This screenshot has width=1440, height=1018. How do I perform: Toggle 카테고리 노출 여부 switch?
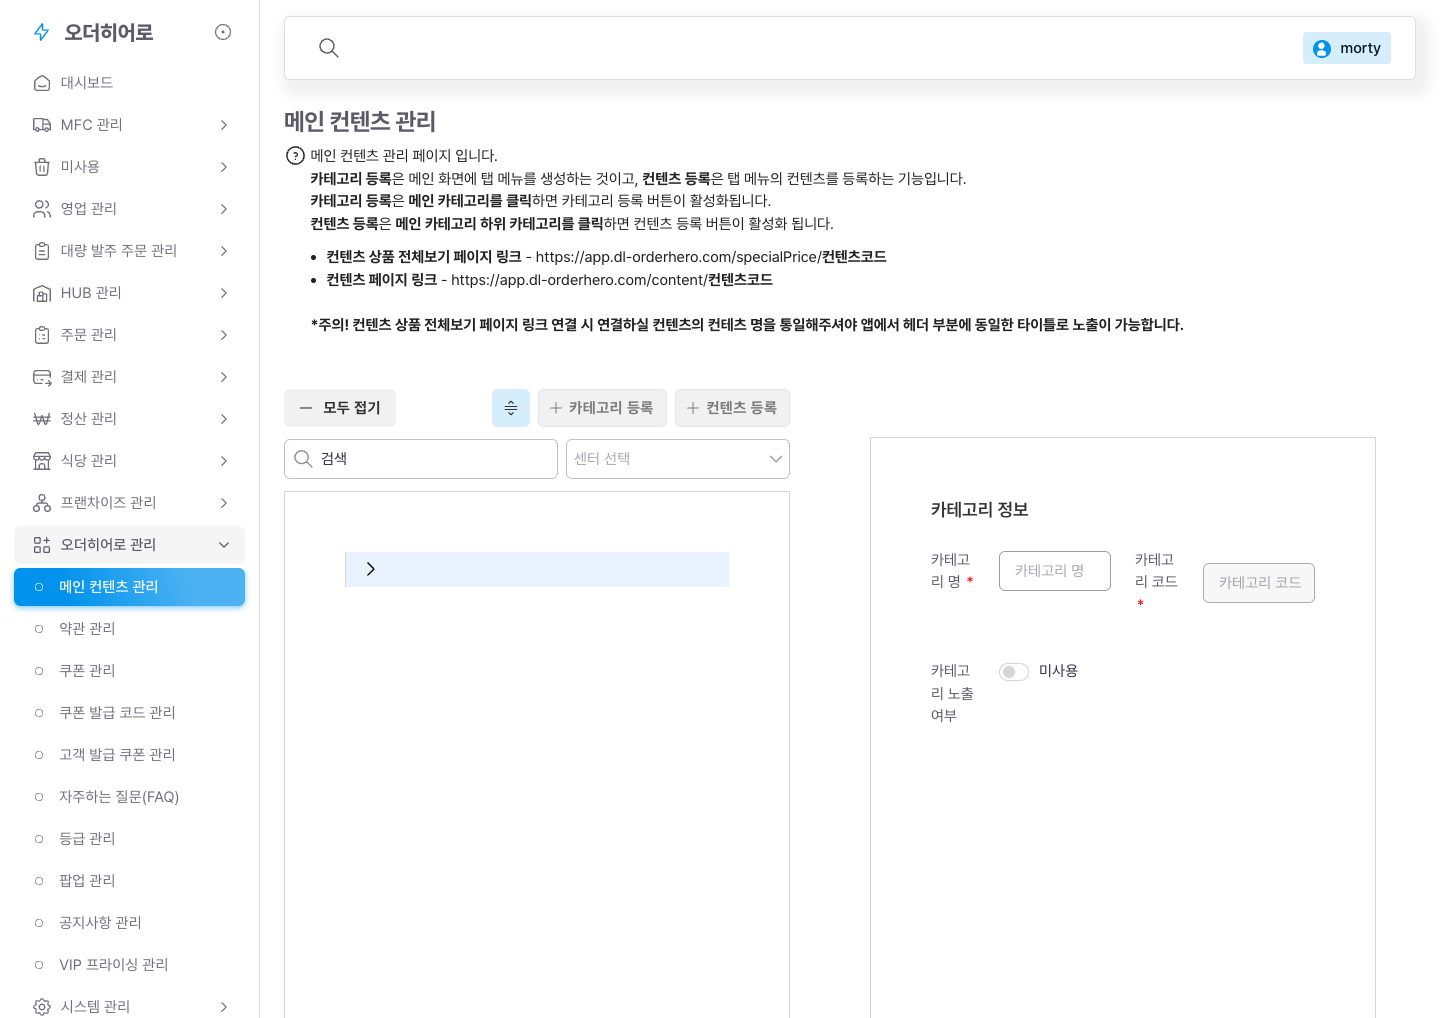[1014, 672]
